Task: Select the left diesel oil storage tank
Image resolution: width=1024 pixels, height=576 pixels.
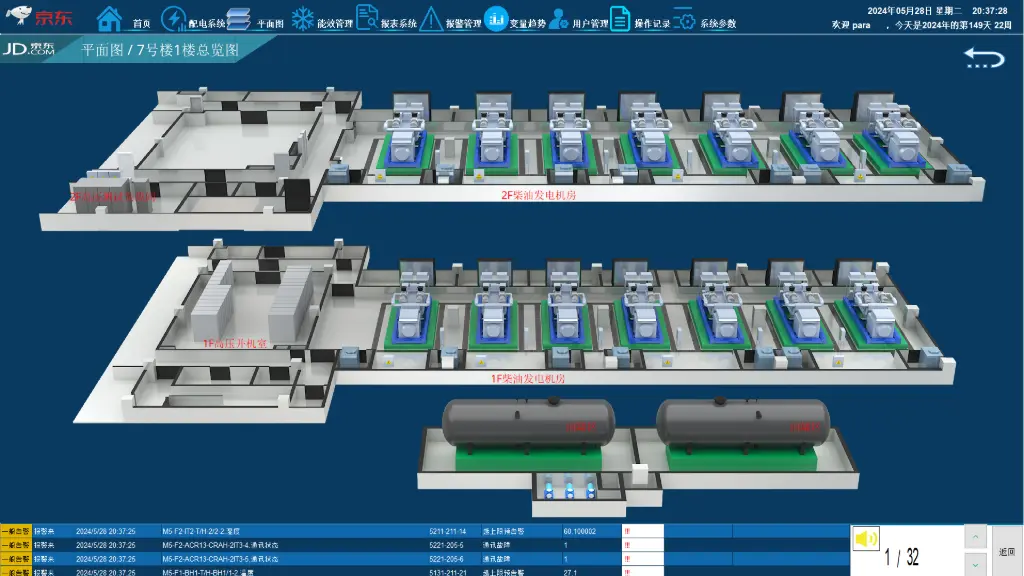Action: pos(529,422)
